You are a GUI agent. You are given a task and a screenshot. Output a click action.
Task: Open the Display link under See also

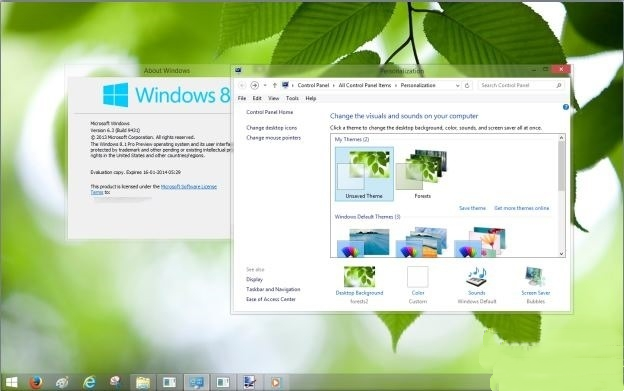(254, 279)
